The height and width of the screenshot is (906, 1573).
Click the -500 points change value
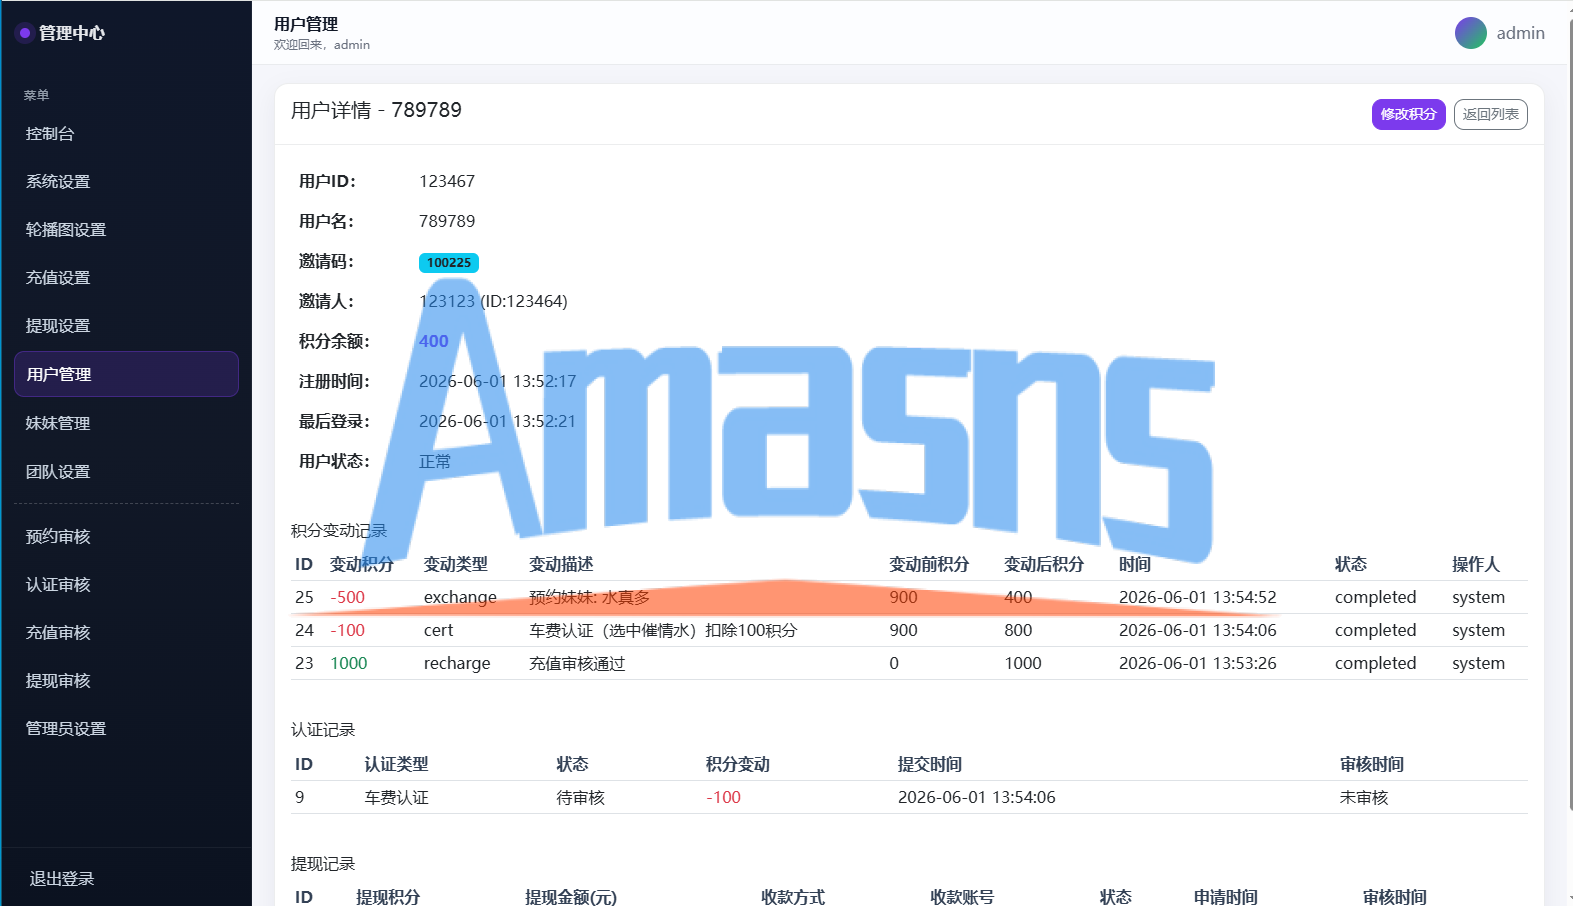[348, 597]
